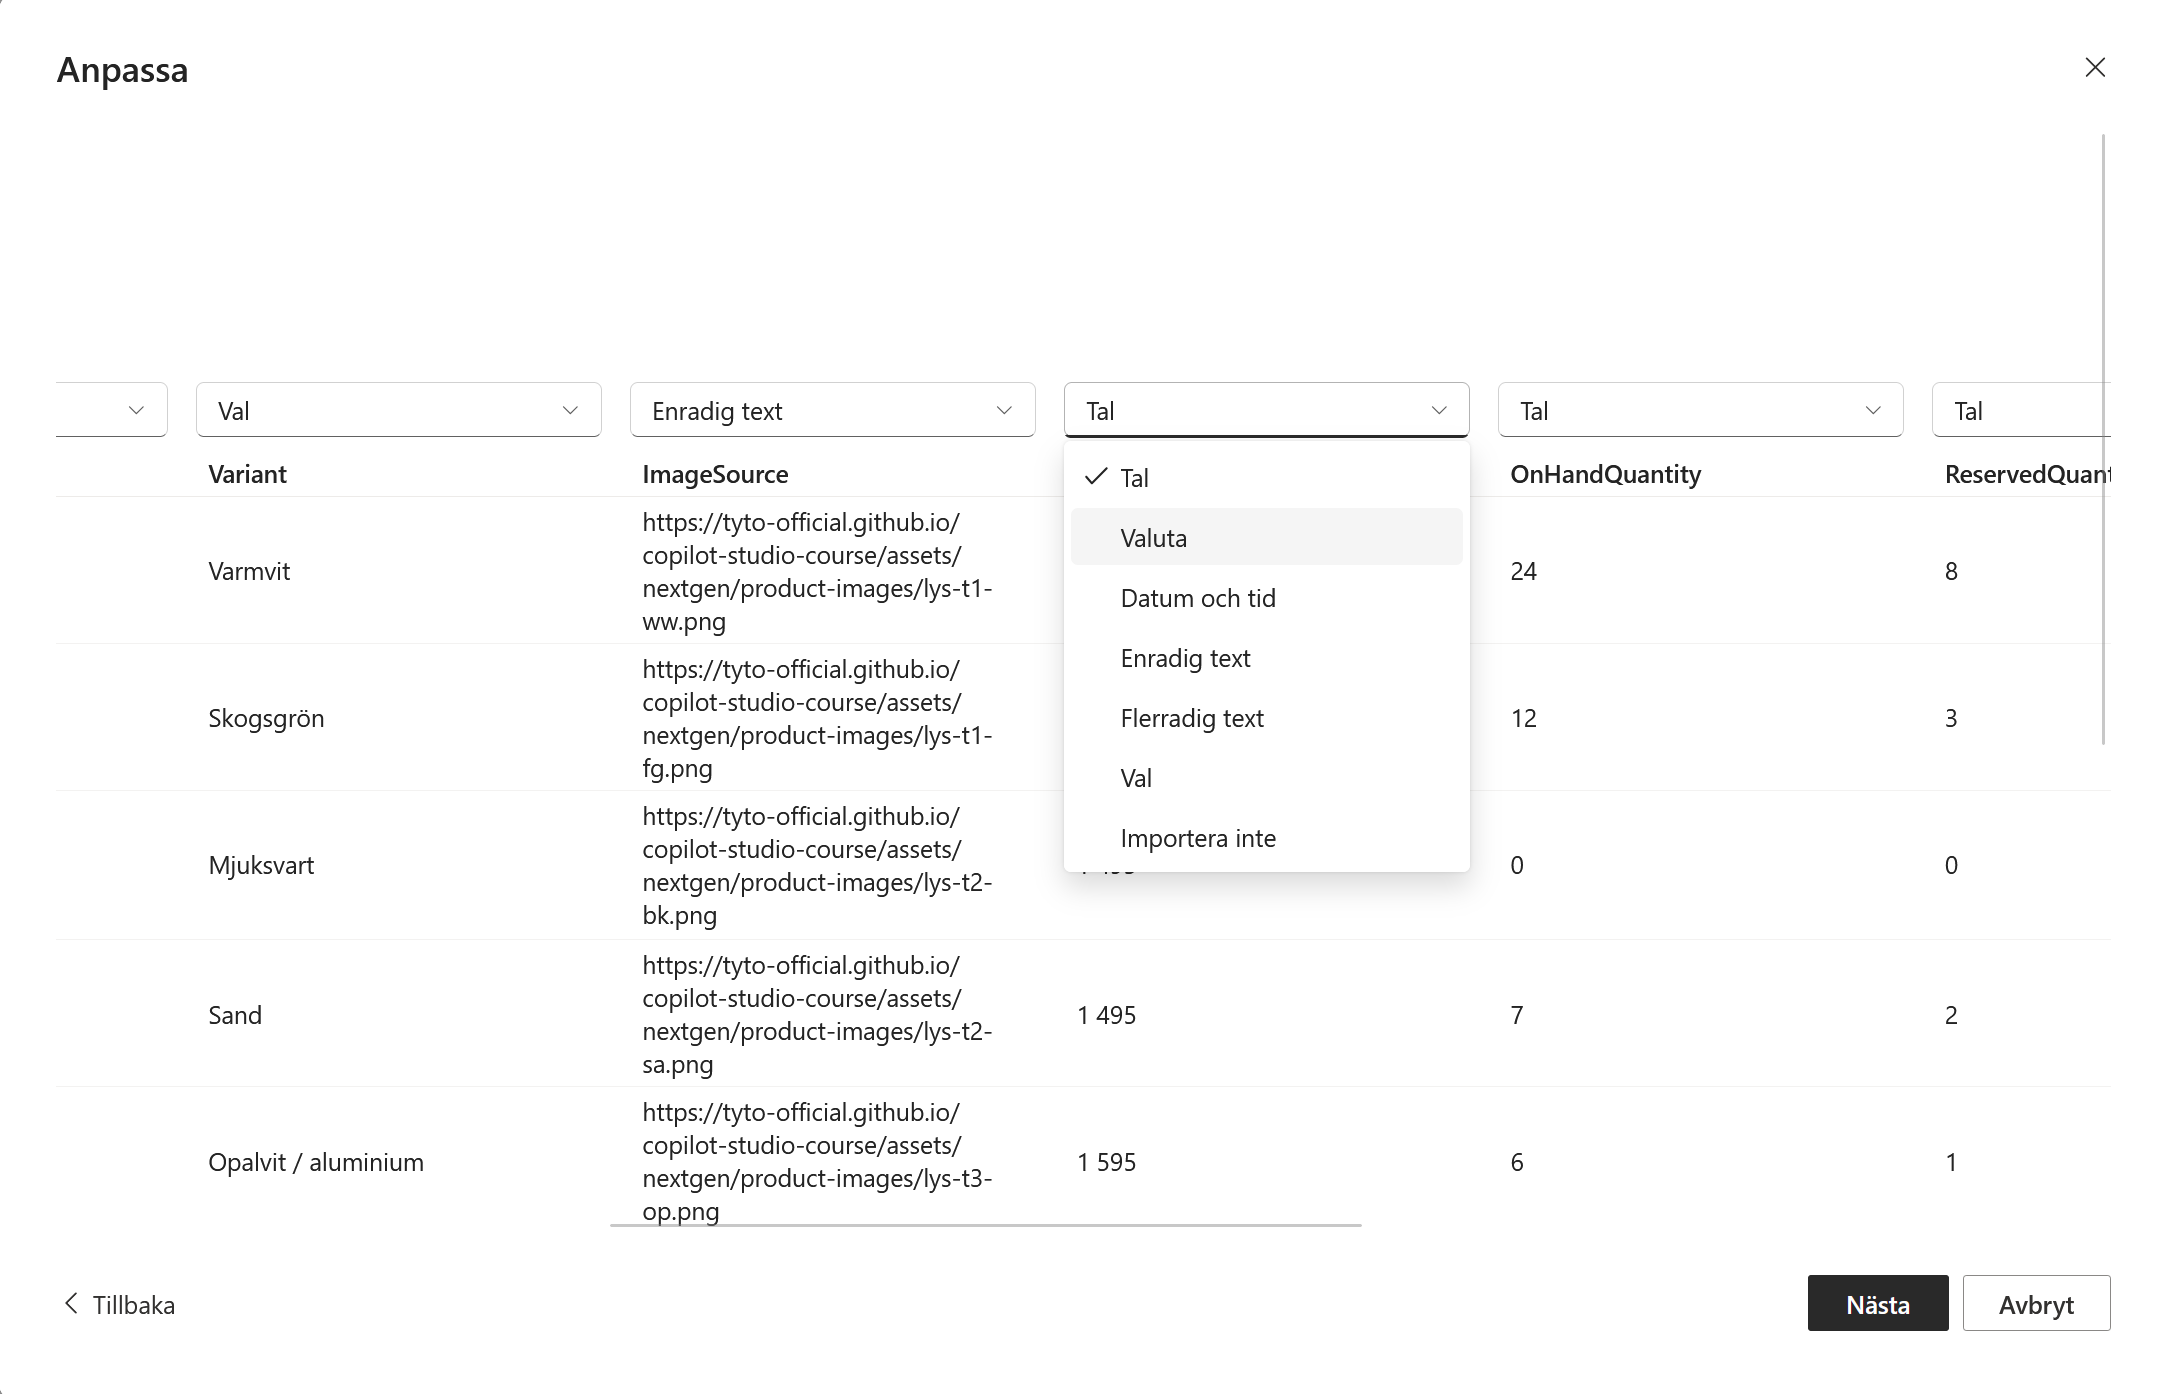Pick Enradig text from the open menu
Screen dimensions: 2159x1394
[1266, 658]
